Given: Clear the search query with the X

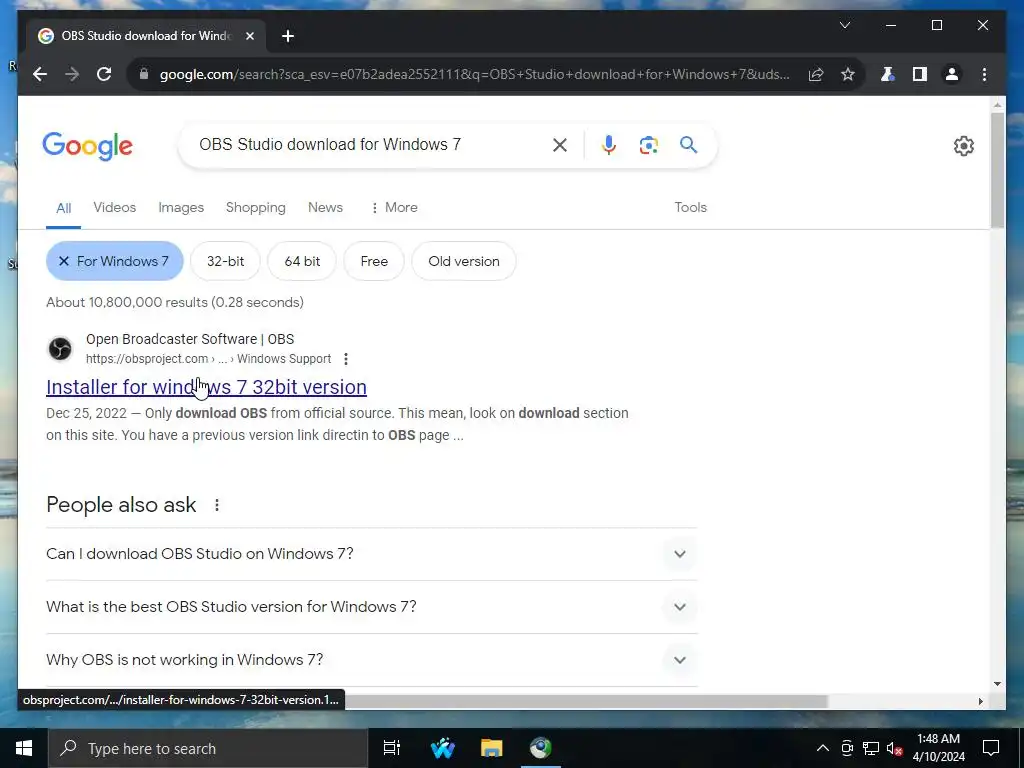Looking at the screenshot, I should click(x=560, y=145).
